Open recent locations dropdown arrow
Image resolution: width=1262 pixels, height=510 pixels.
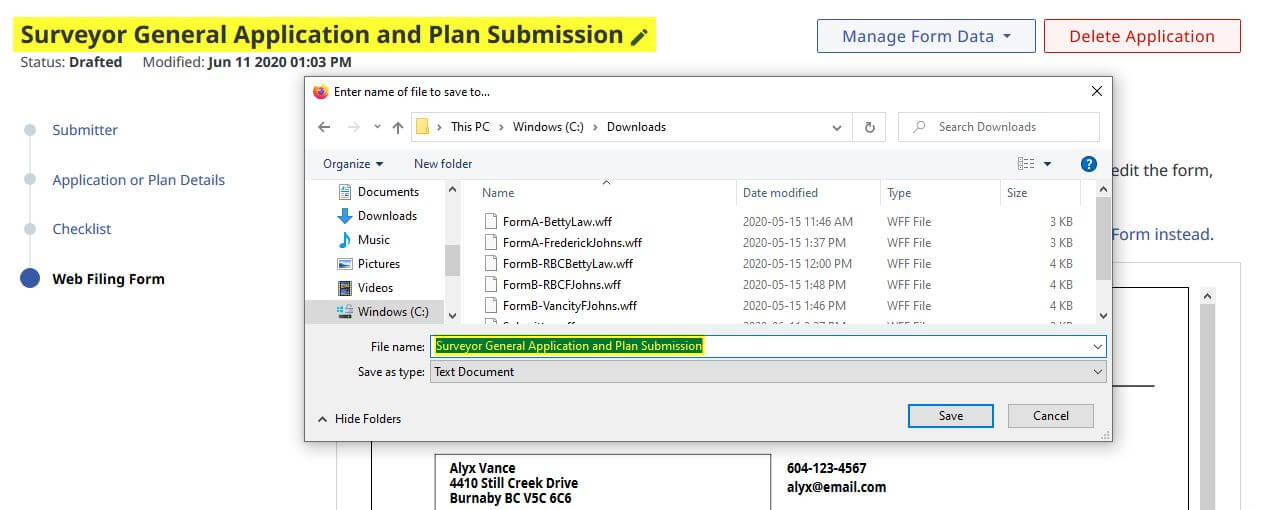(377, 127)
